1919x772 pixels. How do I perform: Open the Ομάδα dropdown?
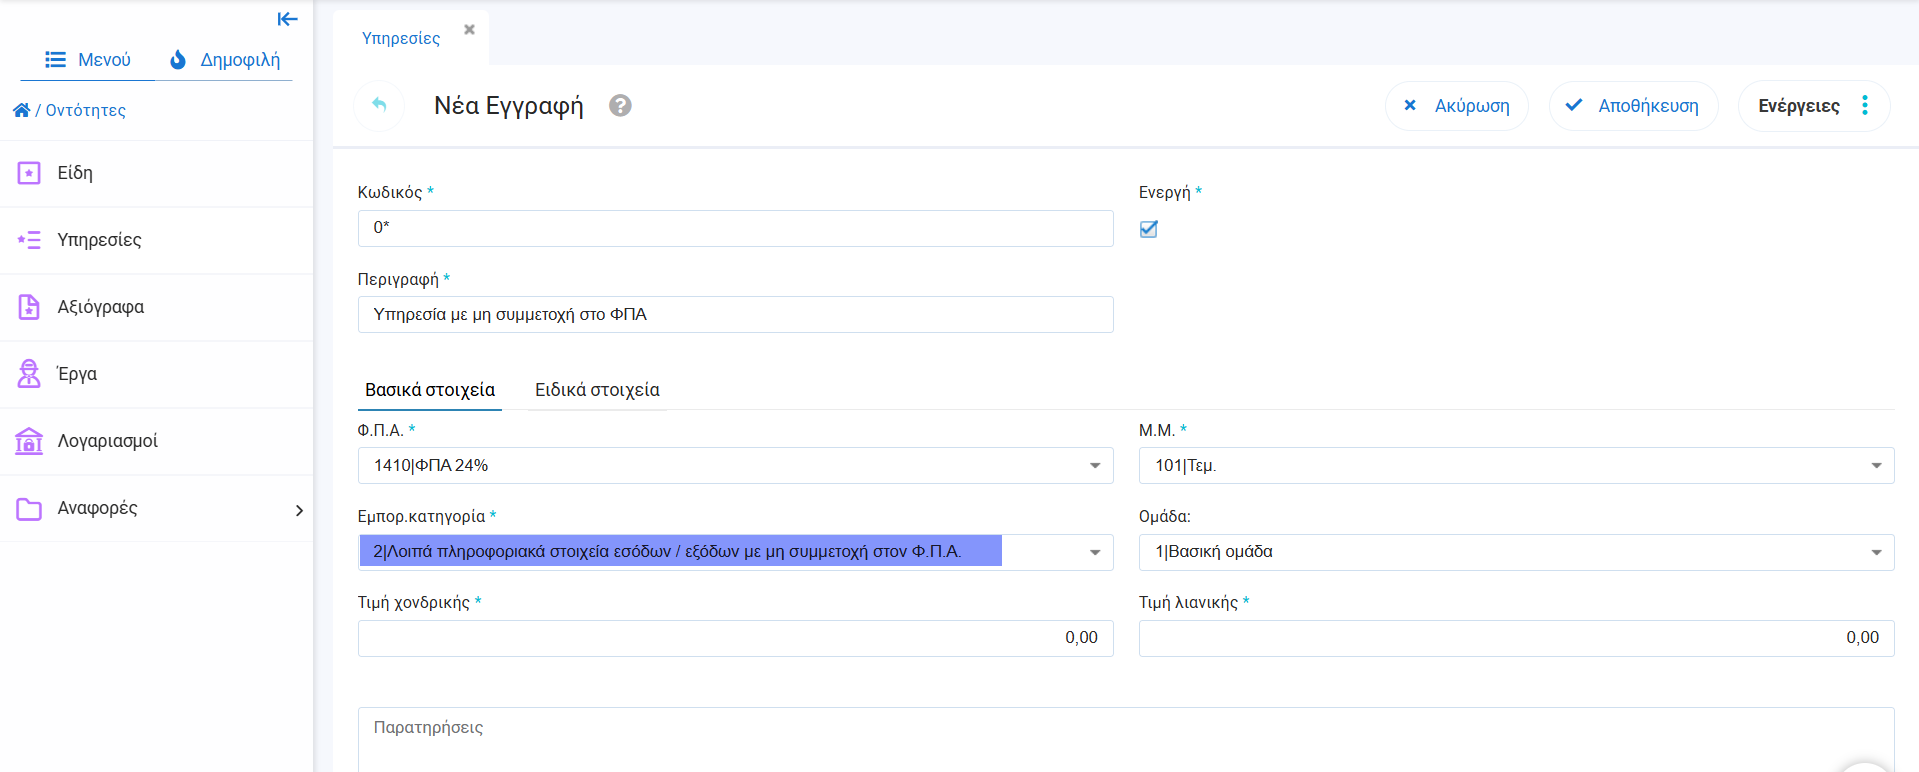(1876, 552)
